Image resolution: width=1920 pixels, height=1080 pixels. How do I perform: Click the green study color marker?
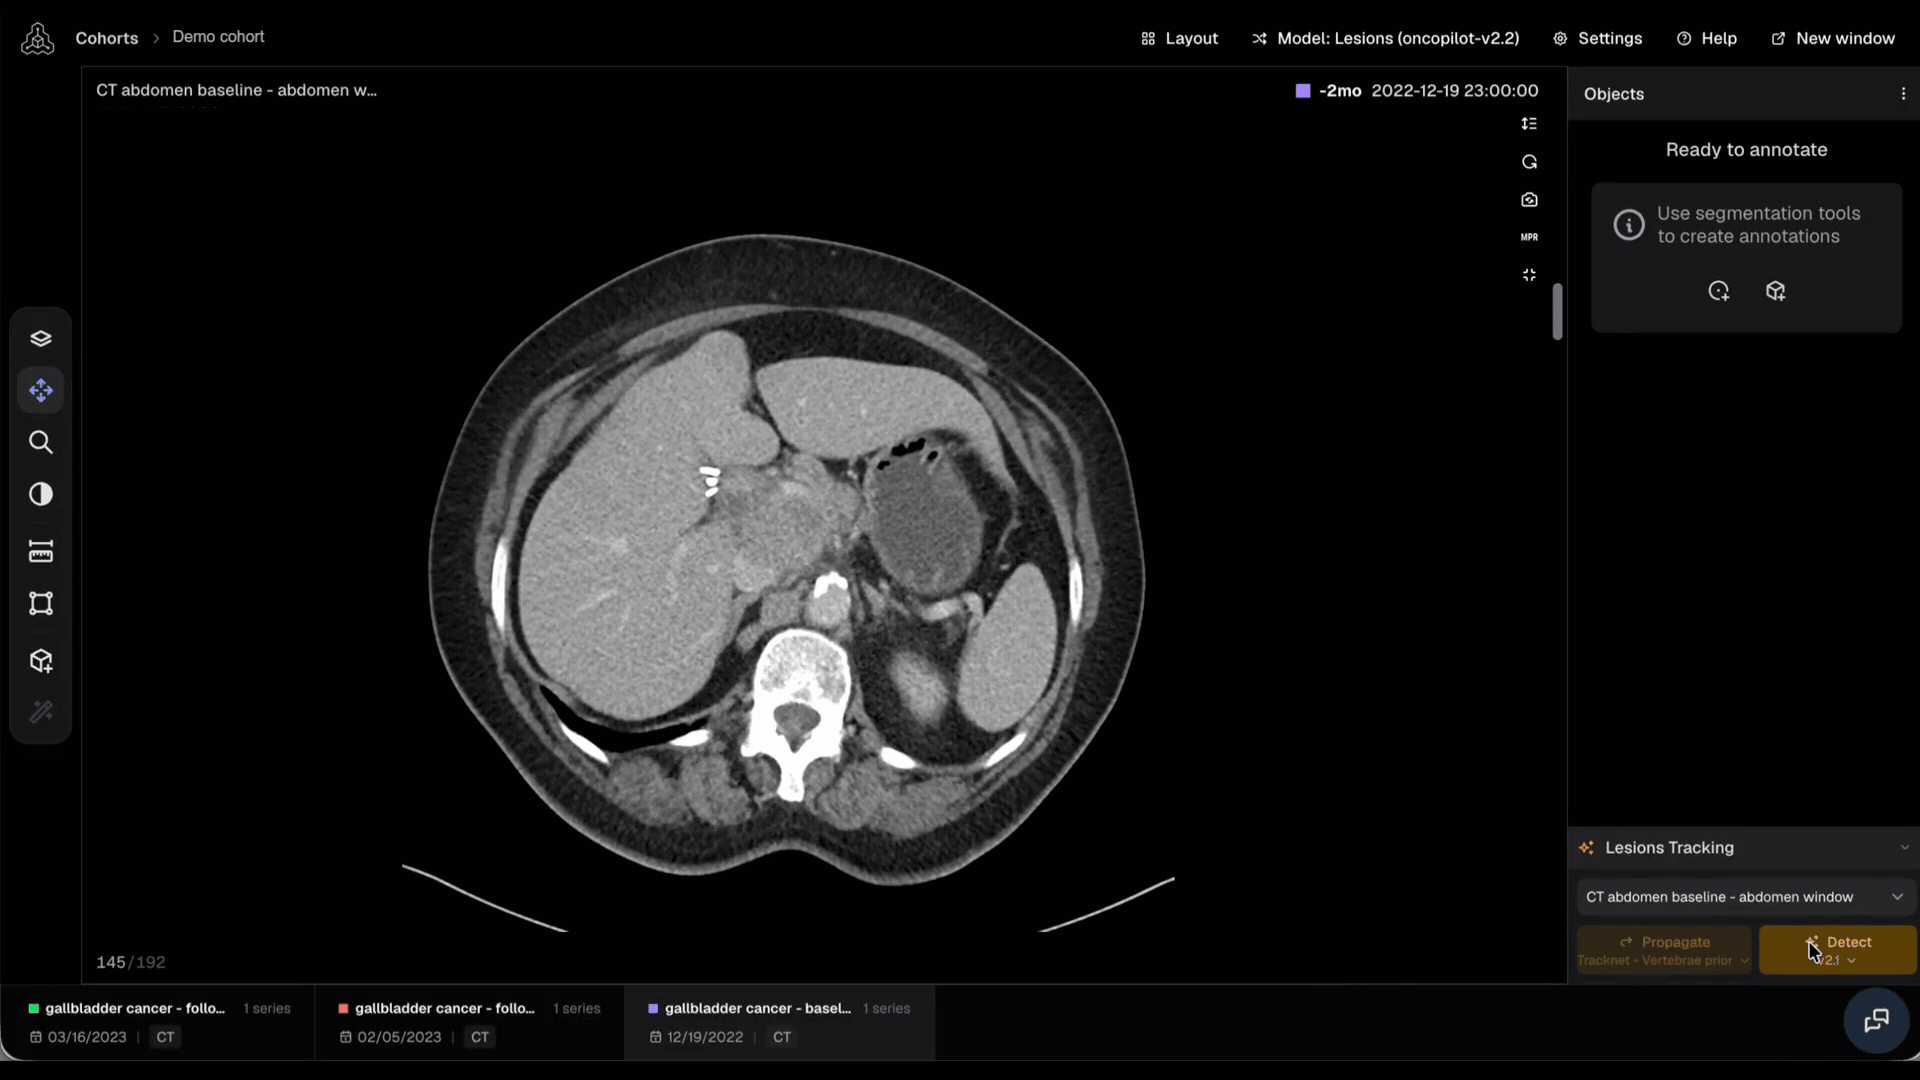click(34, 1009)
